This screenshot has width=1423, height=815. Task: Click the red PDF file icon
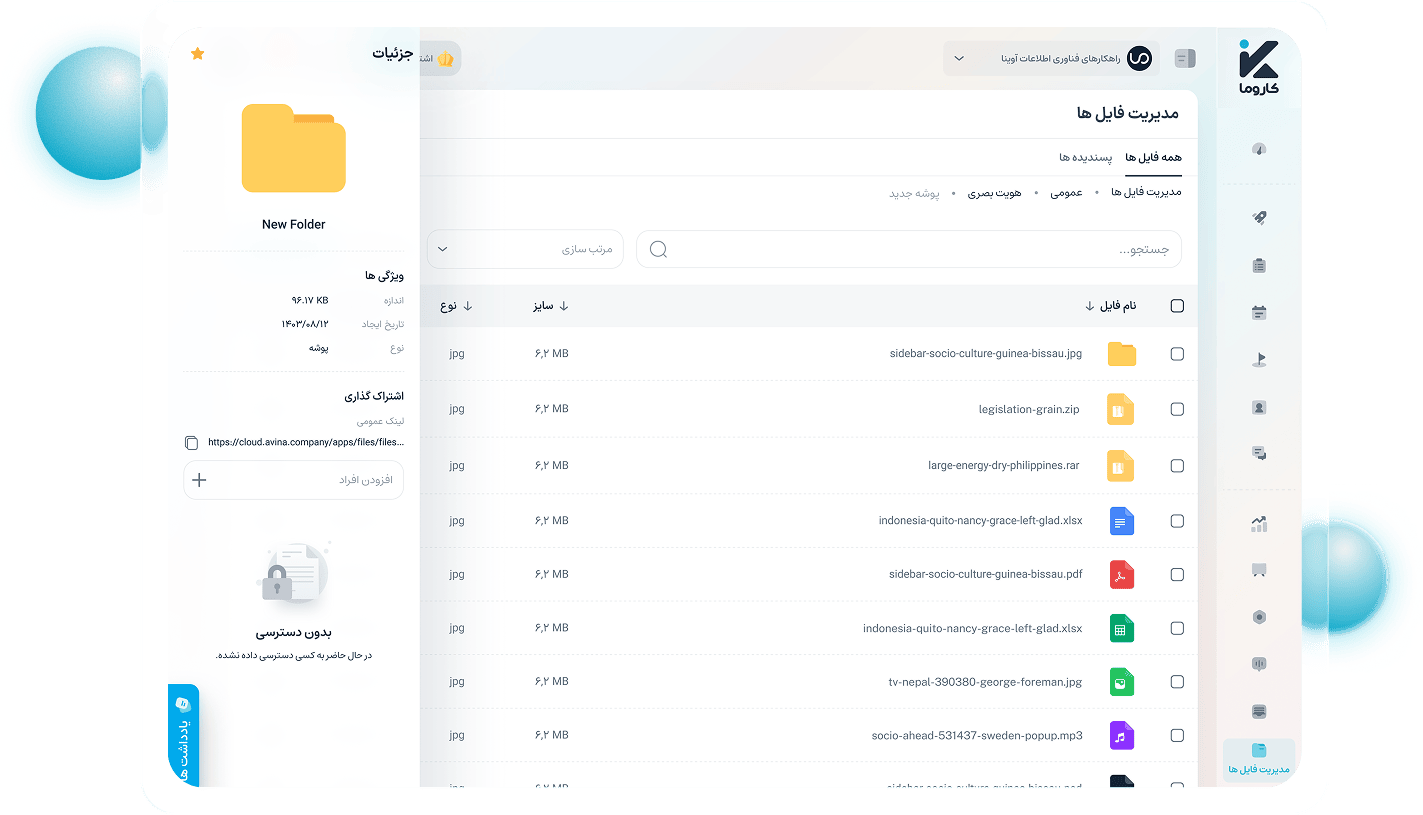(x=1121, y=575)
